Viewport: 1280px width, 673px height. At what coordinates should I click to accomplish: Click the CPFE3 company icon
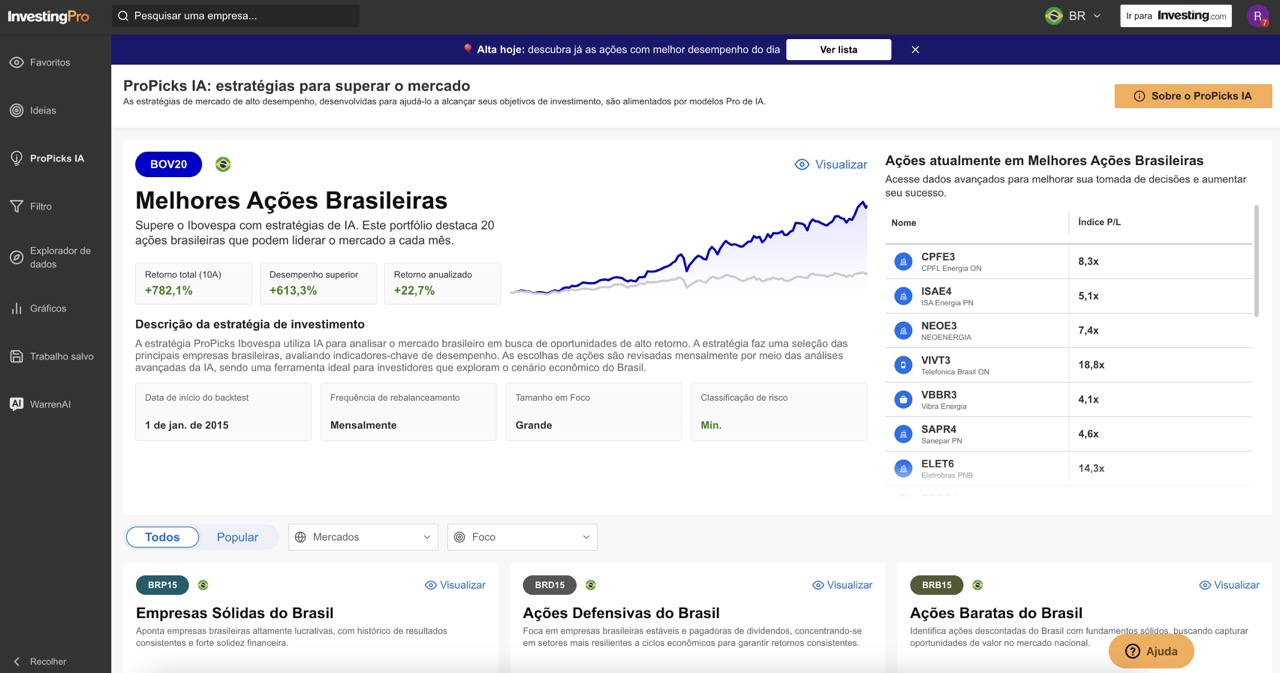(x=903, y=261)
